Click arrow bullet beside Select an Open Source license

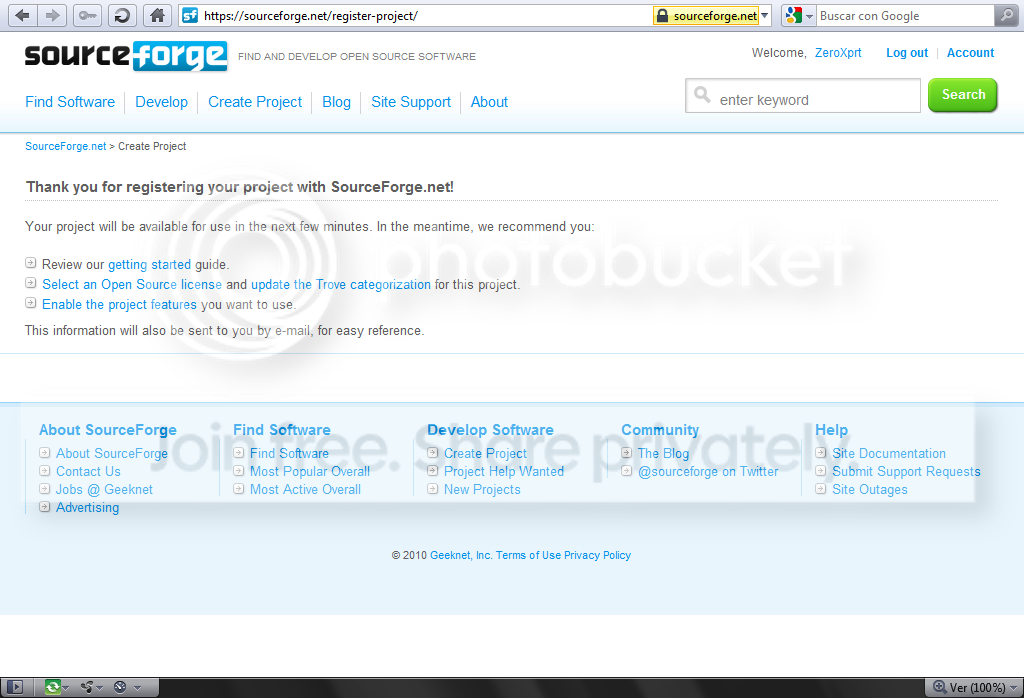(31, 283)
